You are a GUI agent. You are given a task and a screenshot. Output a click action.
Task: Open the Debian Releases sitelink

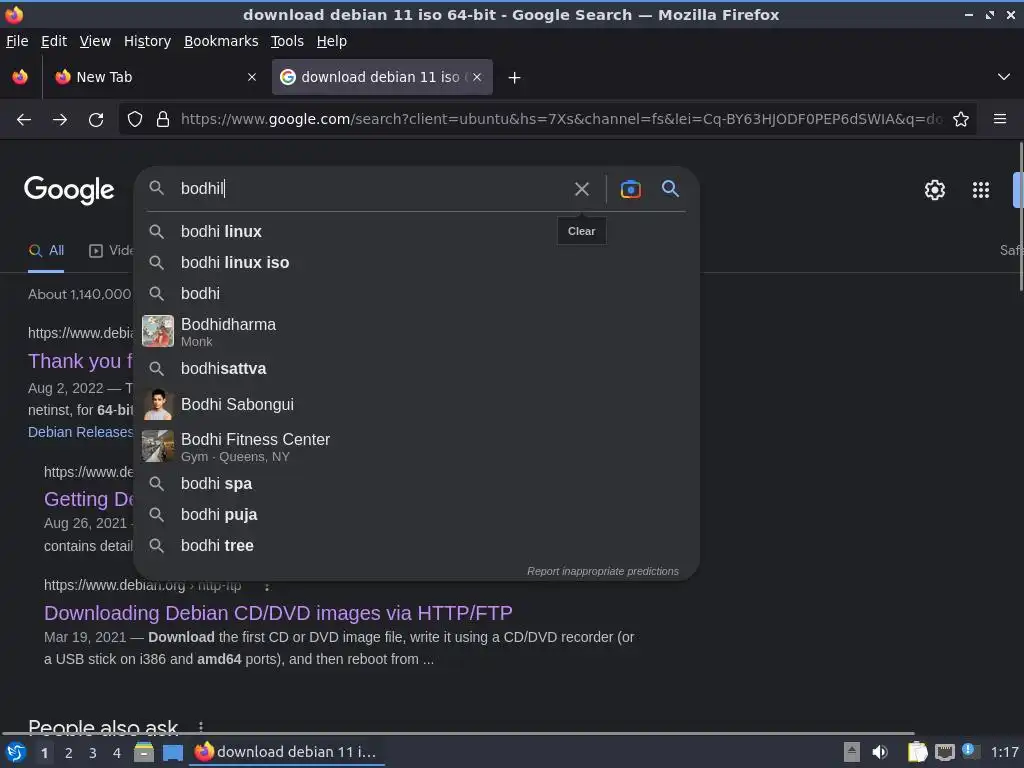tap(80, 432)
